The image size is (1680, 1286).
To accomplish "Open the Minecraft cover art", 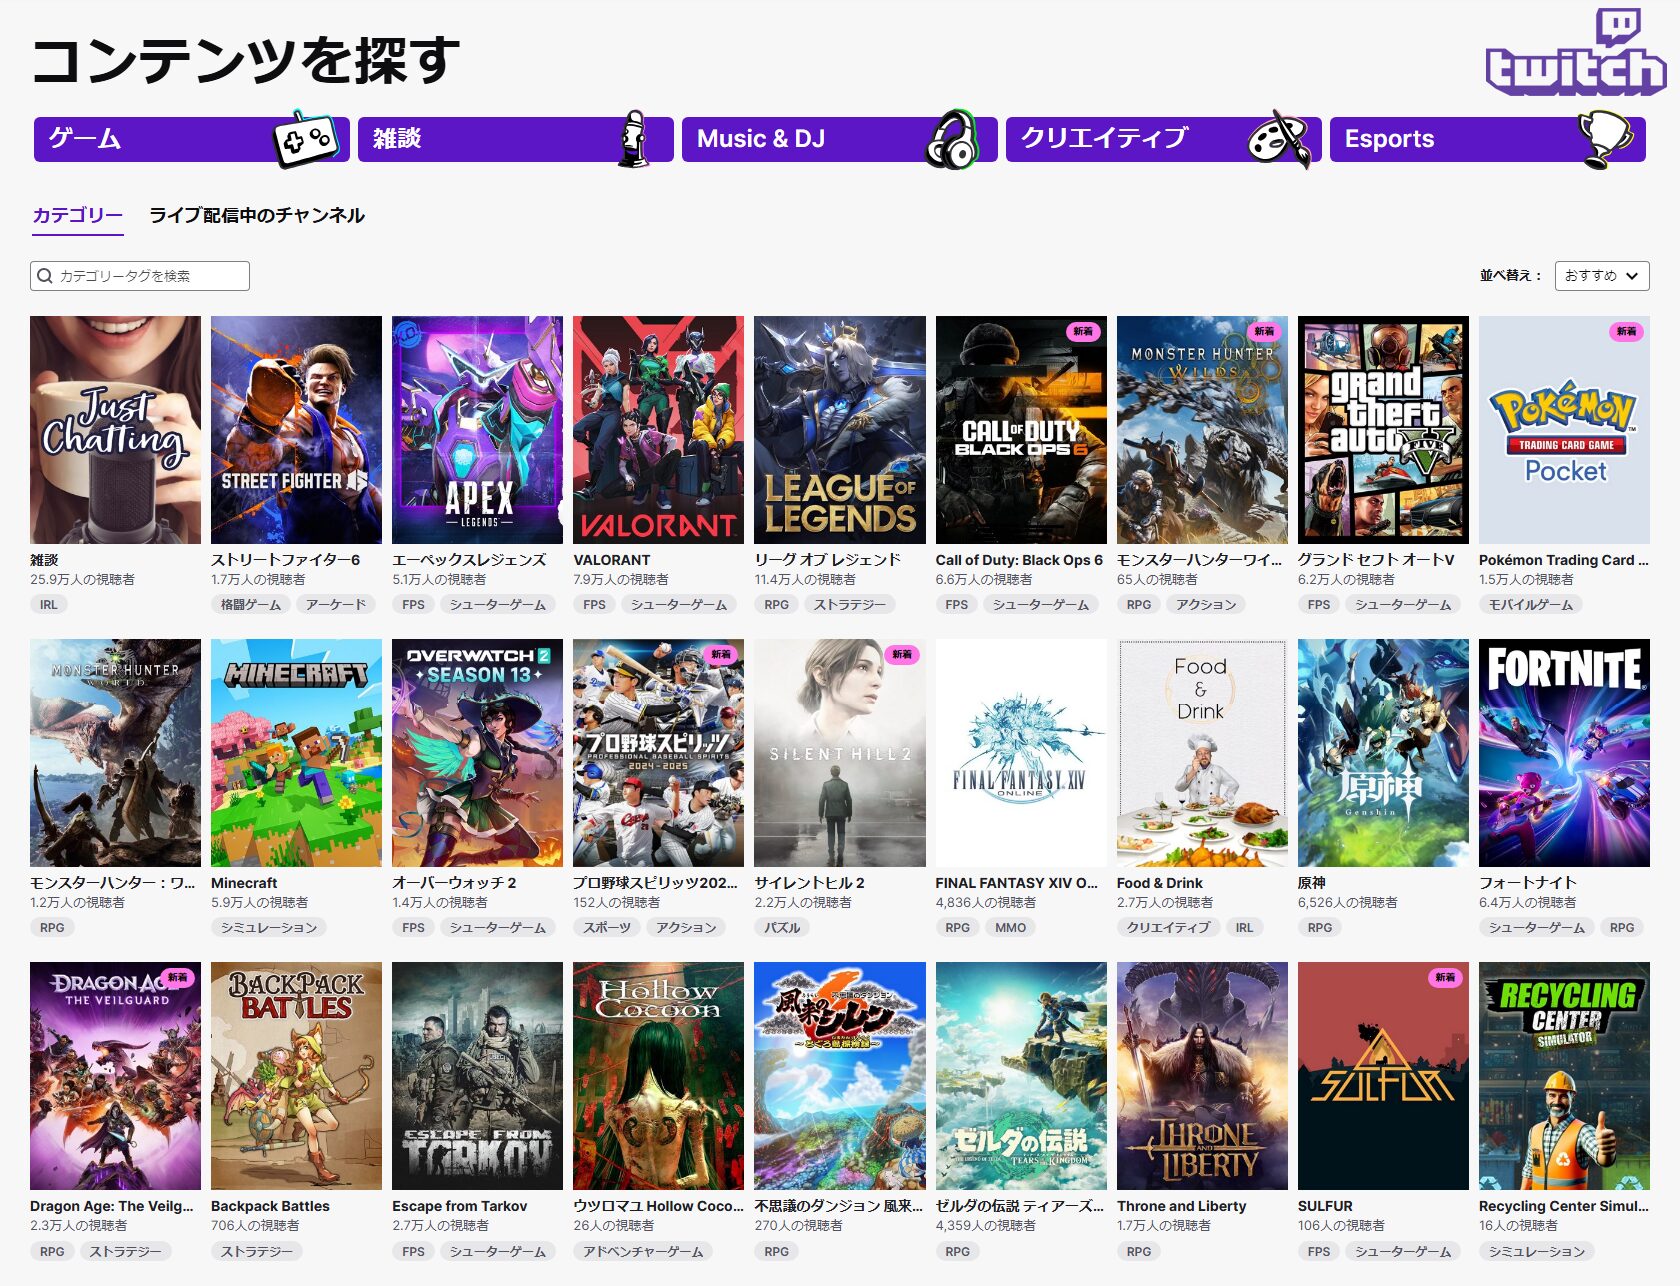I will click(296, 753).
